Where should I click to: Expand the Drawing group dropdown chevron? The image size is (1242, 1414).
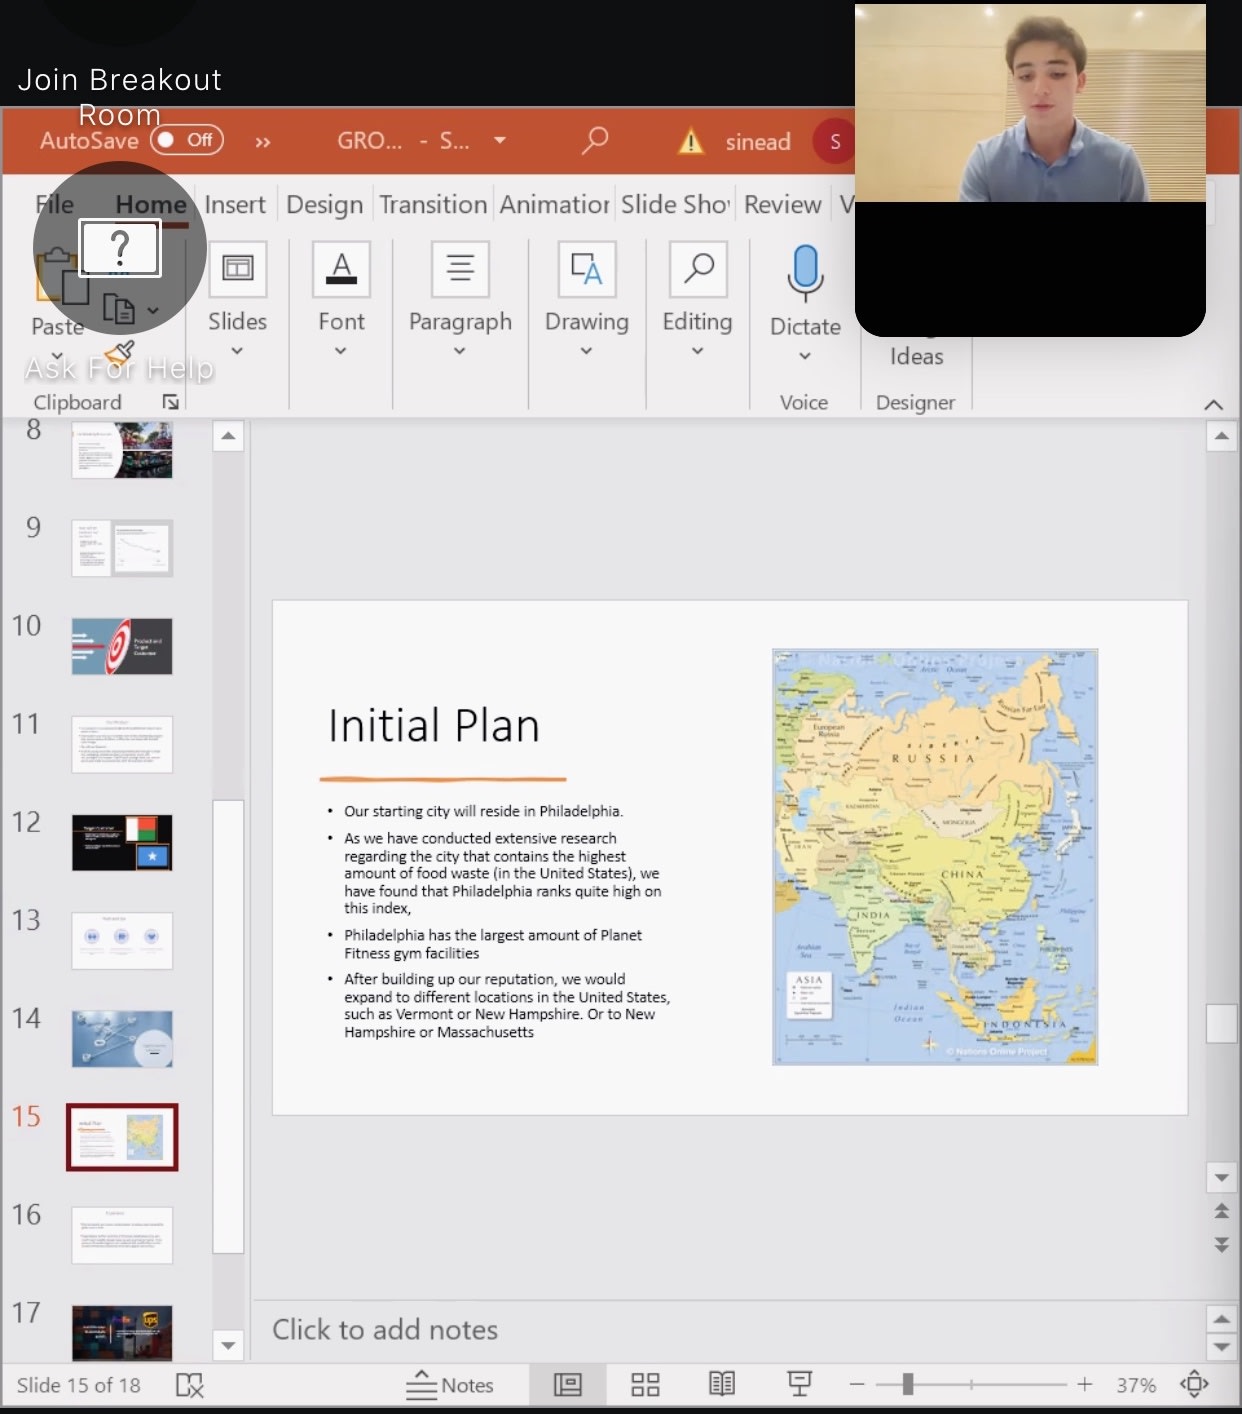(x=586, y=351)
